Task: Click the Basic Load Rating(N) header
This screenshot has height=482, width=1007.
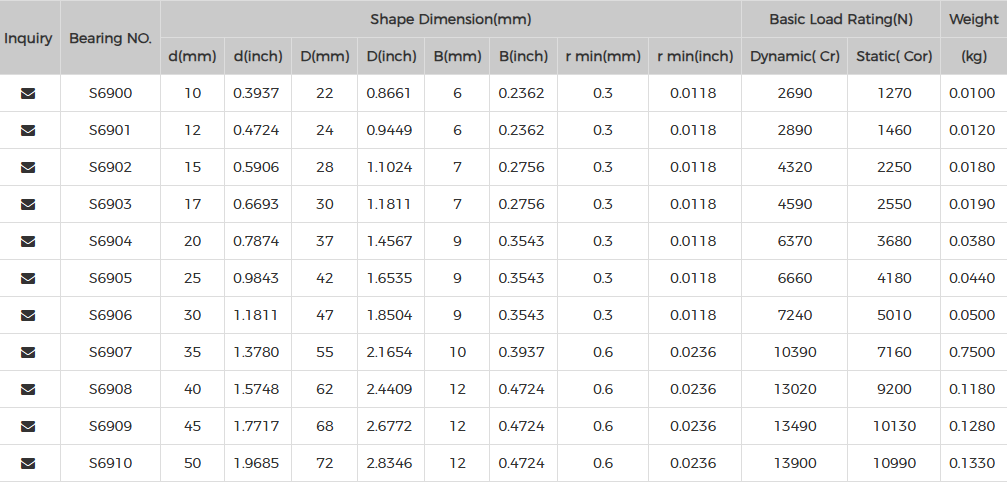Action: pyautogui.click(x=841, y=19)
